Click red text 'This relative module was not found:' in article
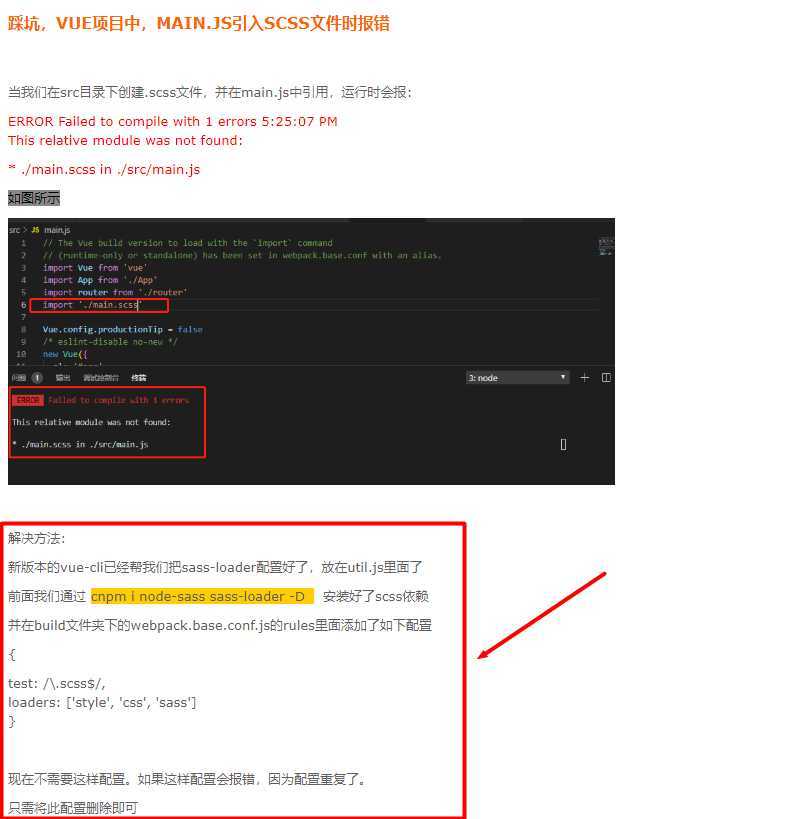Image resolution: width=791 pixels, height=819 pixels. pyautogui.click(x=125, y=141)
